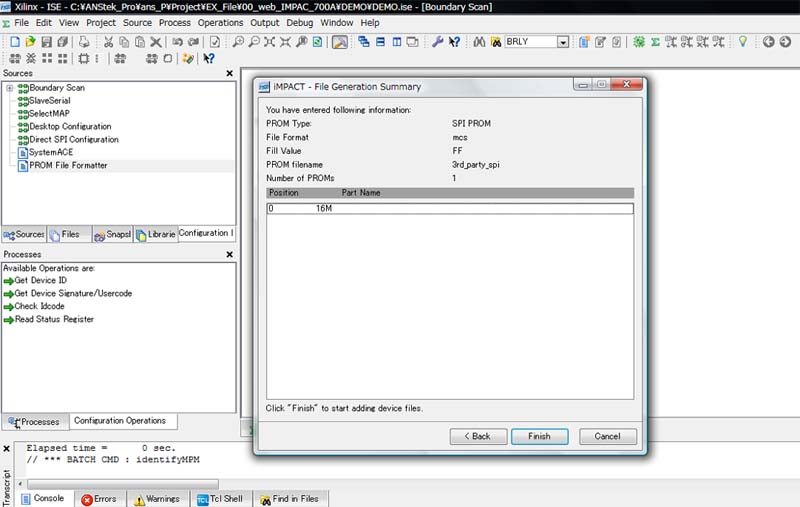Image resolution: width=800 pixels, height=507 pixels.
Task: Click the New file icon
Action: tap(15, 42)
